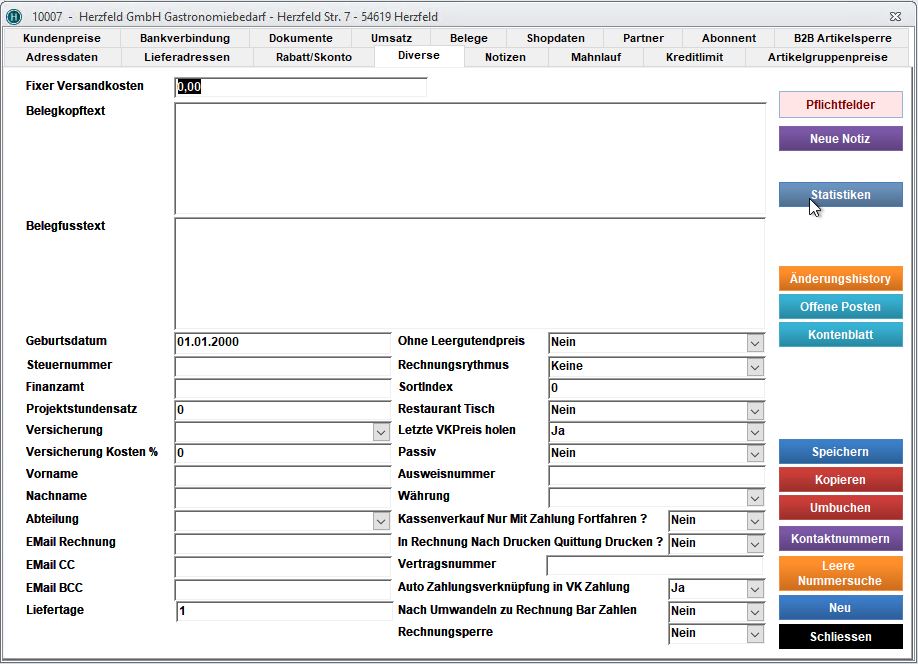Image resolution: width=918 pixels, height=664 pixels.
Task: Click into the Belegkopftext text area
Action: tap(469, 158)
